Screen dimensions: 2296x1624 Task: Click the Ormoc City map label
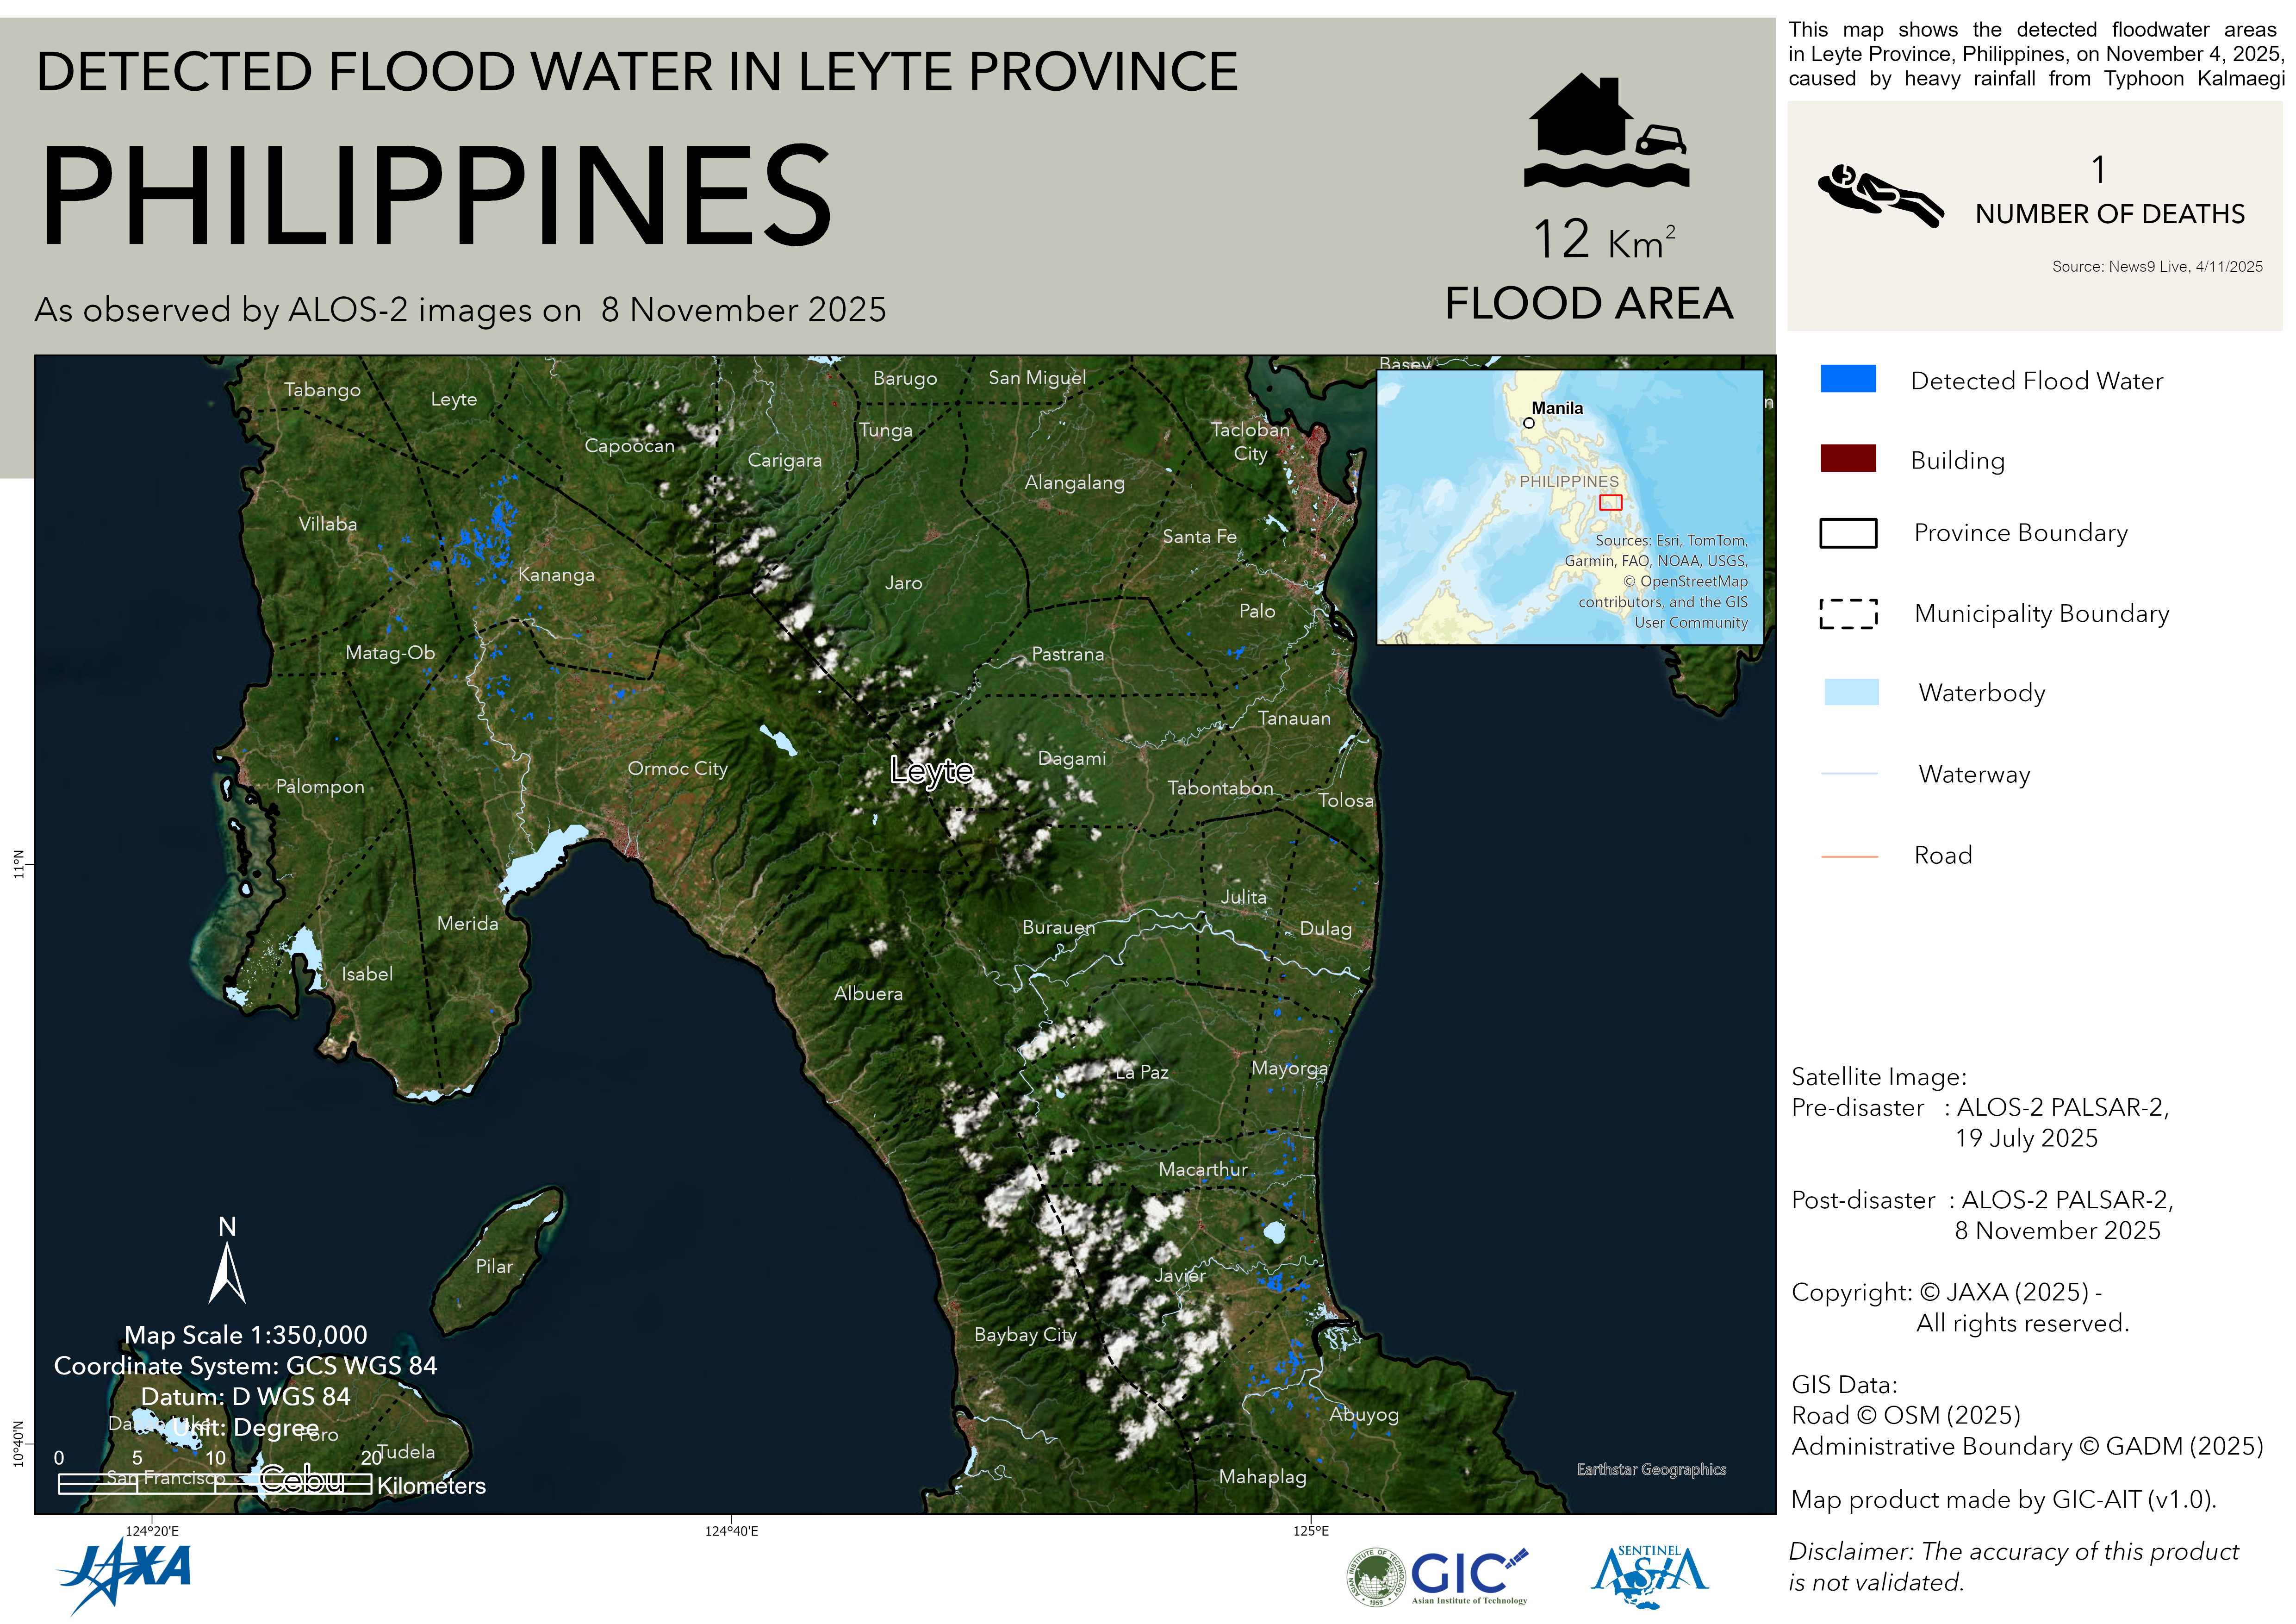pyautogui.click(x=677, y=768)
